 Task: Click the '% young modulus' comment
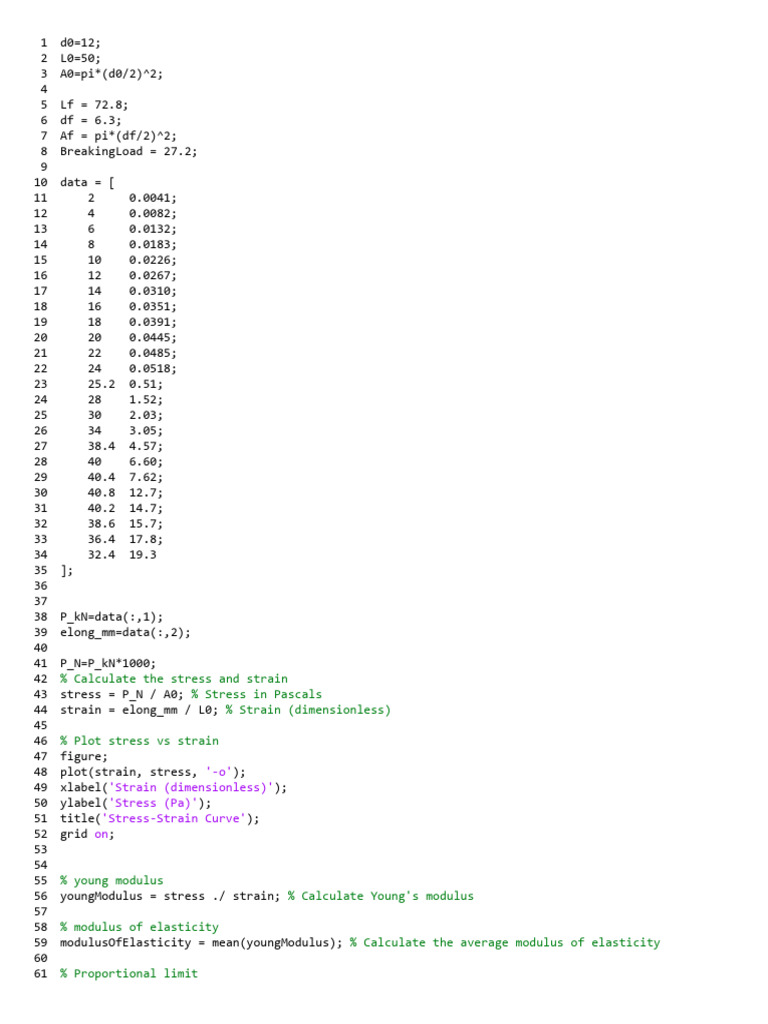point(111,881)
